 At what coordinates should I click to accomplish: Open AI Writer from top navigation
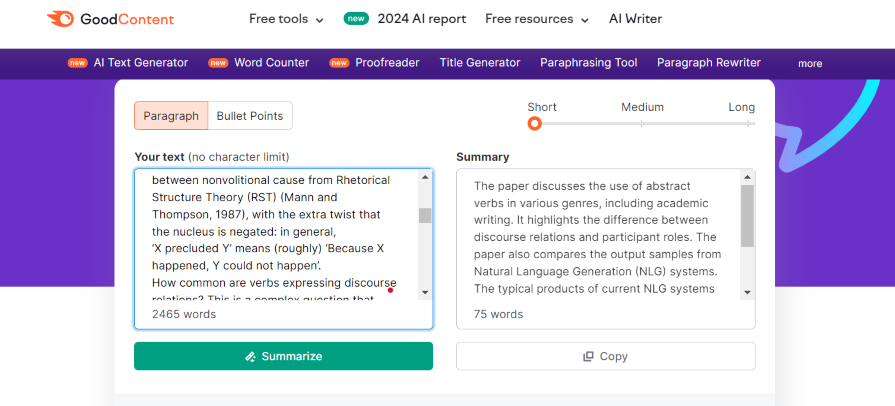tap(635, 19)
